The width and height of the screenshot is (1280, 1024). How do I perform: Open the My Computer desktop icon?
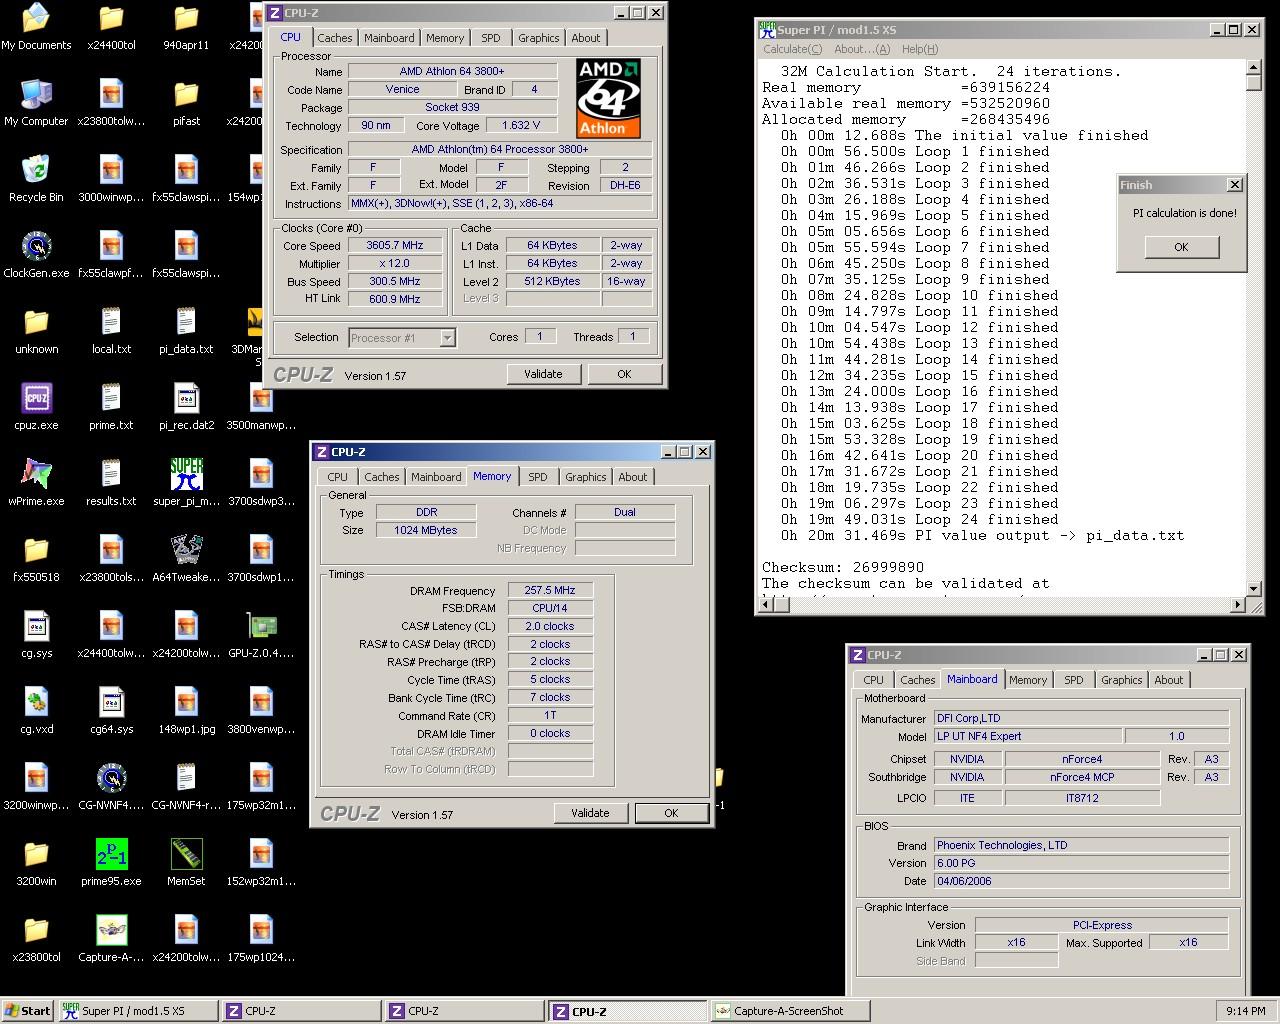[36, 103]
